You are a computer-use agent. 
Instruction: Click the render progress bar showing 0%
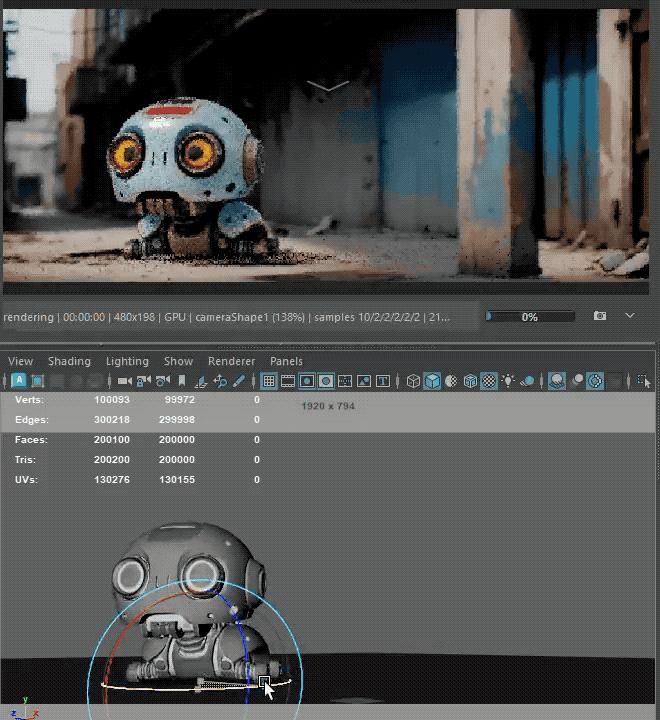530,317
